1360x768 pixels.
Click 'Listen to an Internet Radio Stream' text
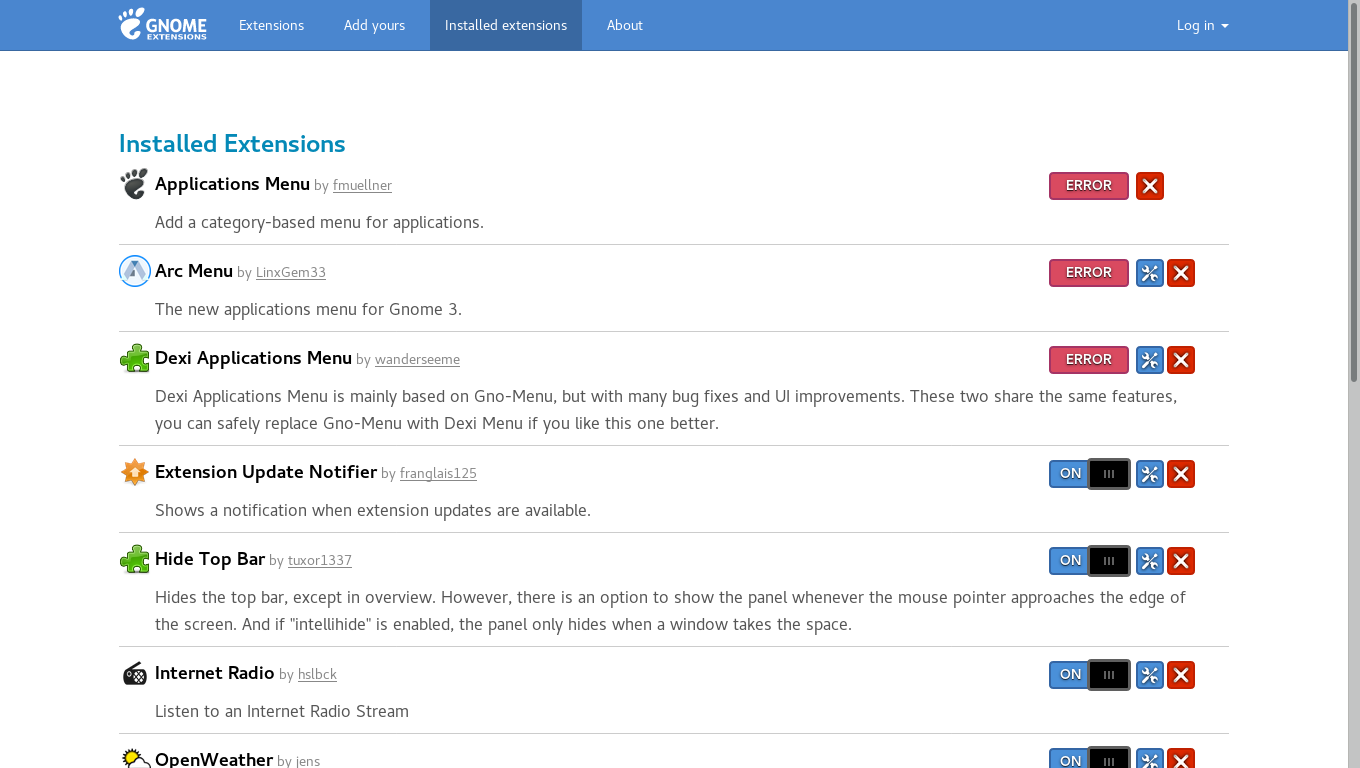click(282, 712)
